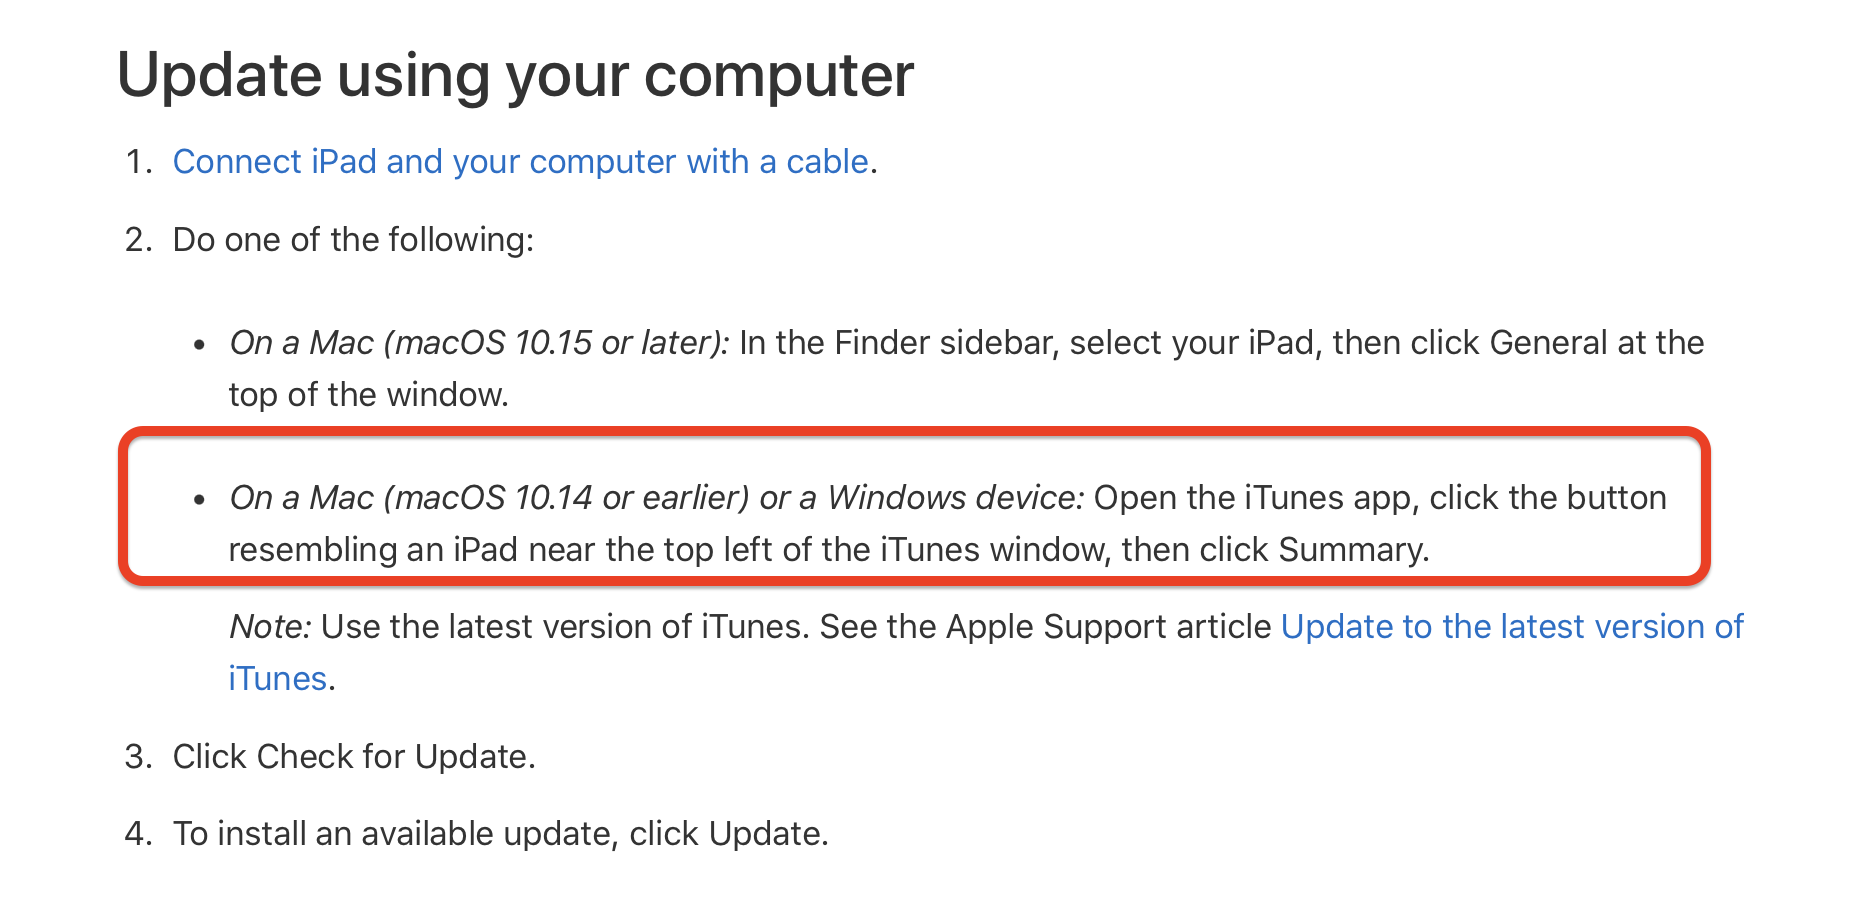Image resolution: width=1872 pixels, height=916 pixels.
Task: Click the 'top of the window.' text line
Action: [x=368, y=395]
